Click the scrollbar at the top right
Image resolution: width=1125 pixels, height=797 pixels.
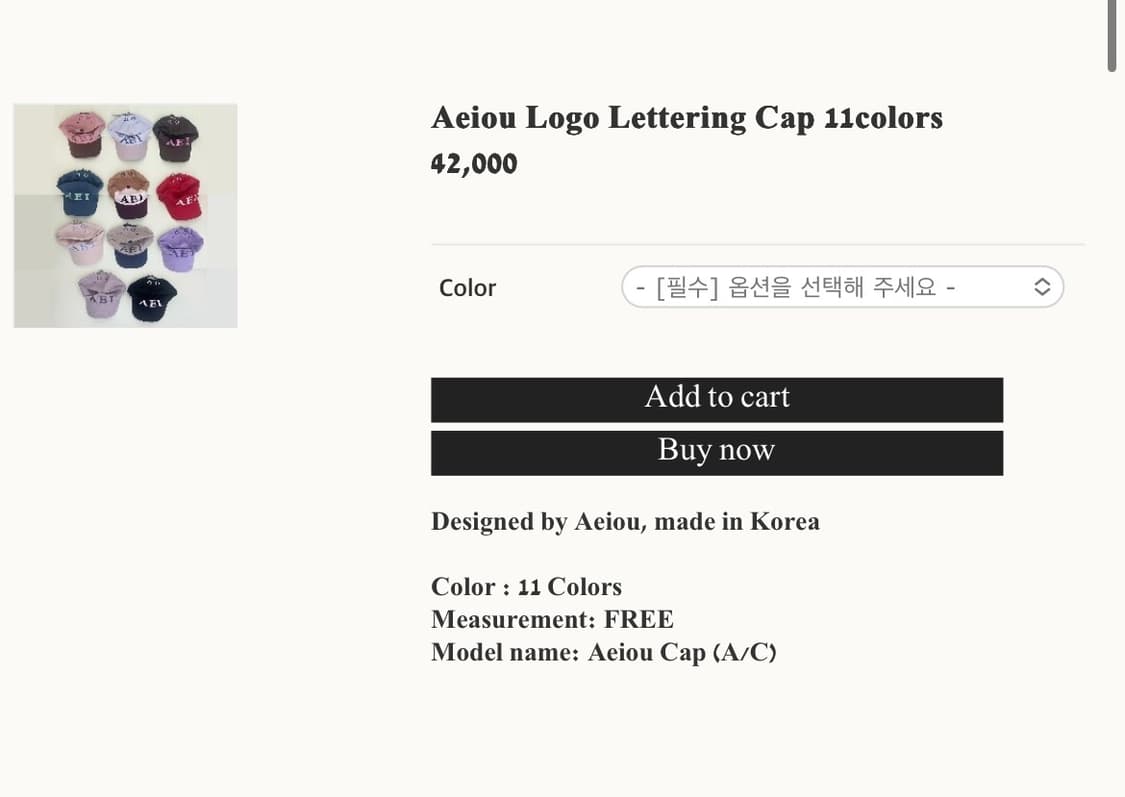1113,35
